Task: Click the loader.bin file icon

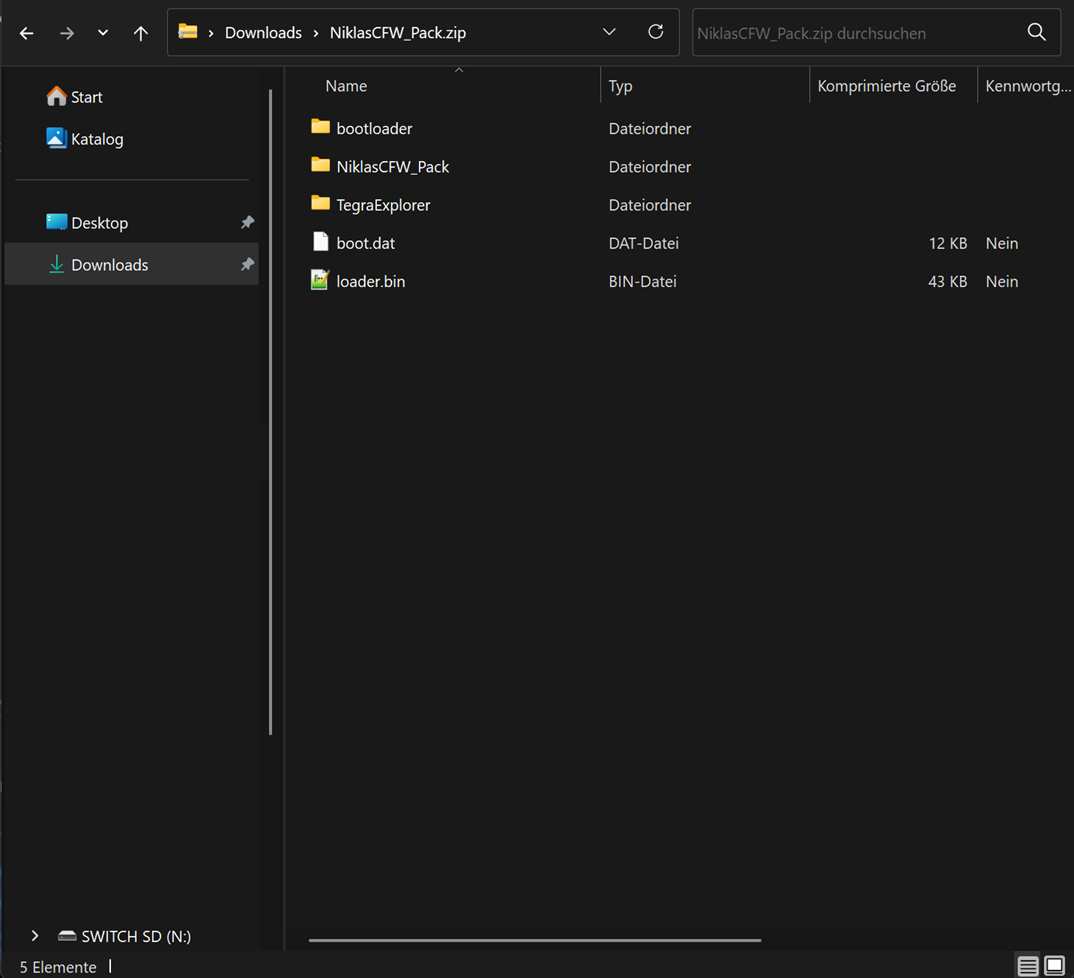Action: click(x=320, y=281)
